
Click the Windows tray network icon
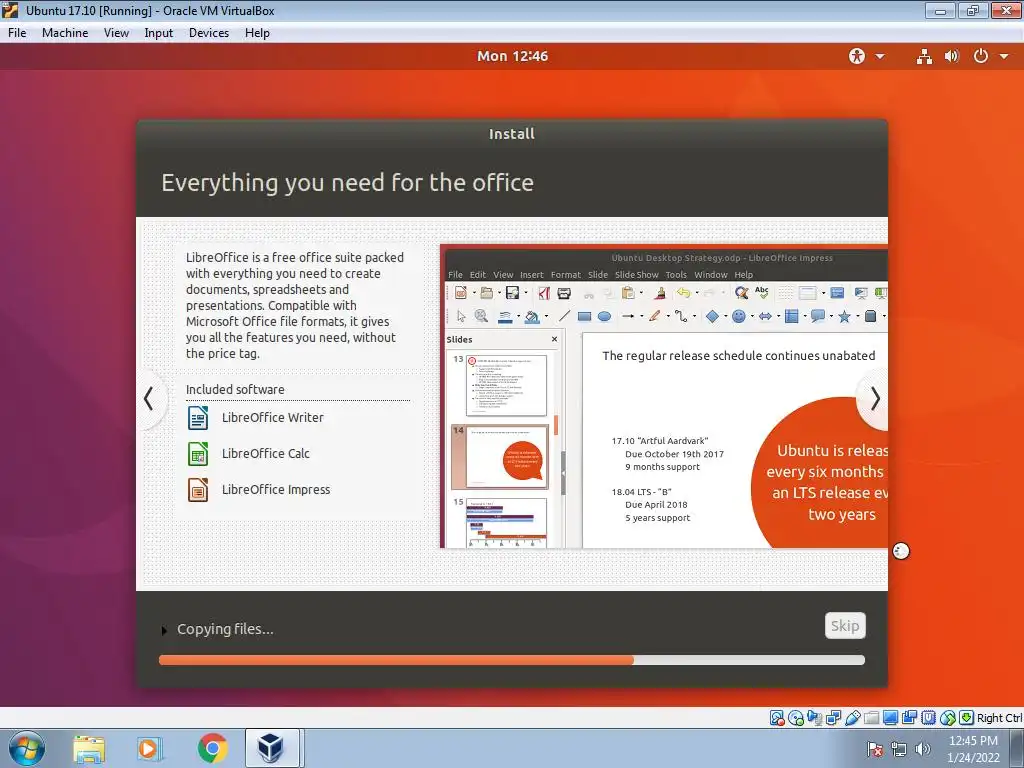coord(899,750)
